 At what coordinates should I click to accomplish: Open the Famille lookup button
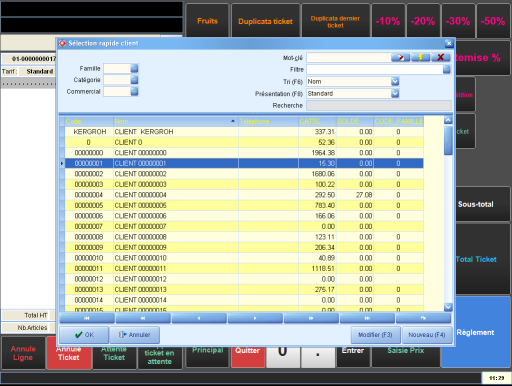coord(134,68)
